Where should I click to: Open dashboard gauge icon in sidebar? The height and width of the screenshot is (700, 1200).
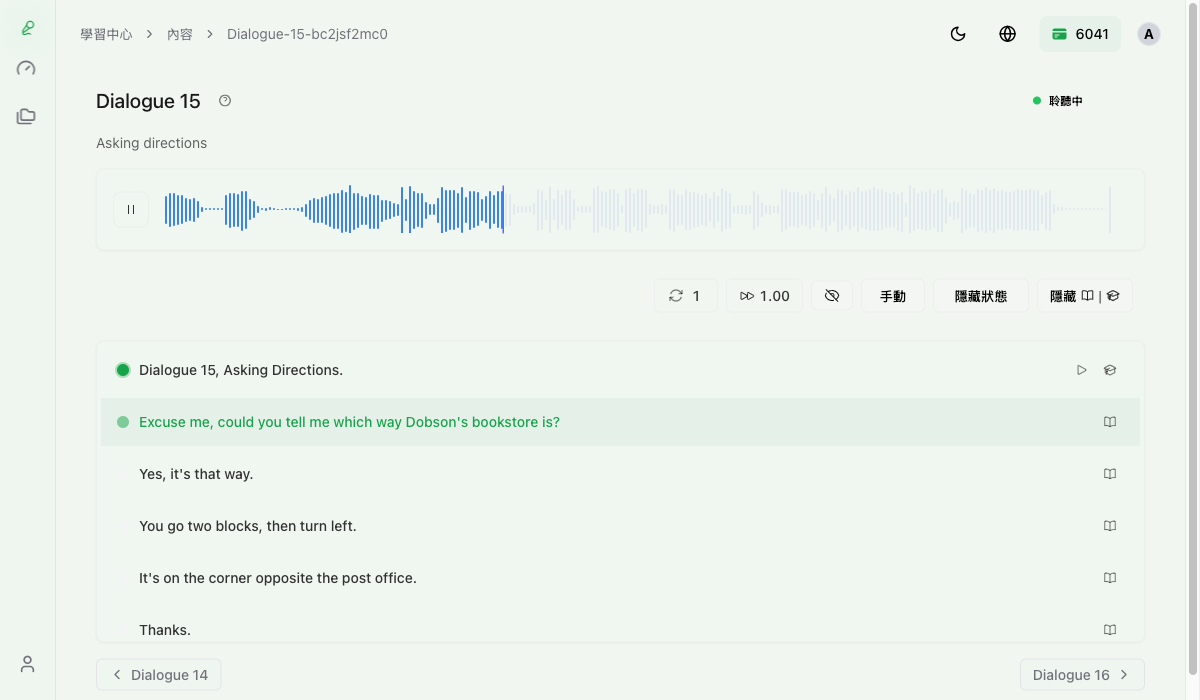[27, 69]
